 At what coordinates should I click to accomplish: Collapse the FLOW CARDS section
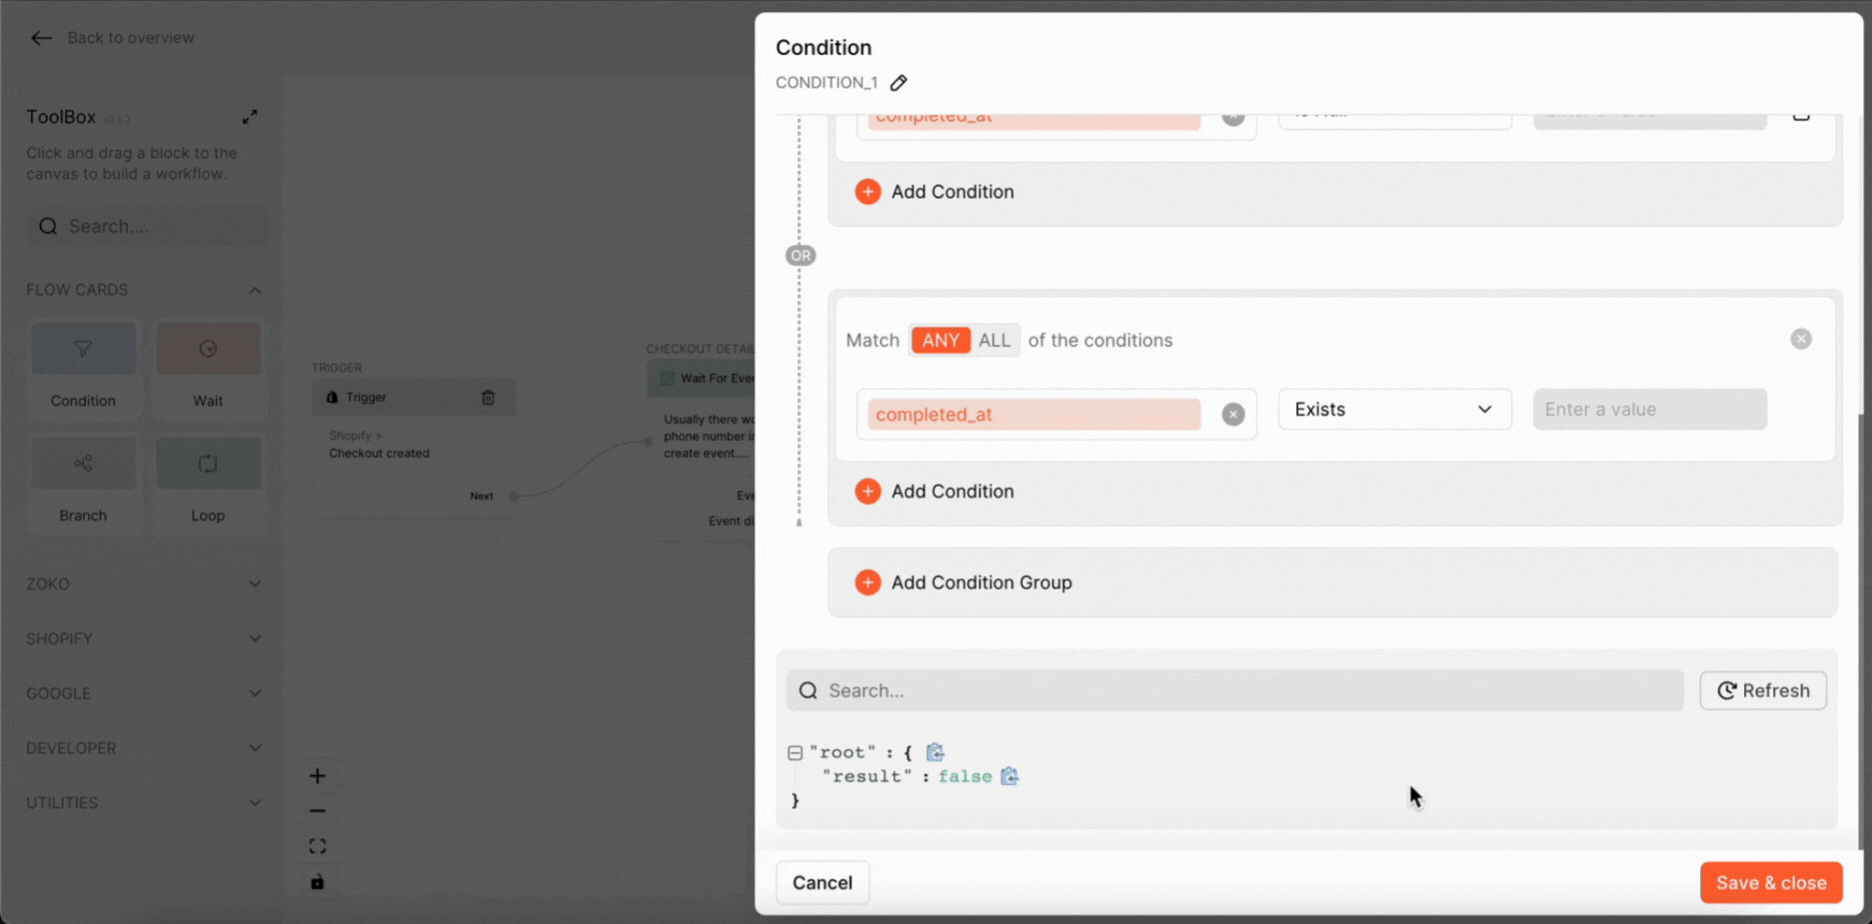[x=255, y=290]
